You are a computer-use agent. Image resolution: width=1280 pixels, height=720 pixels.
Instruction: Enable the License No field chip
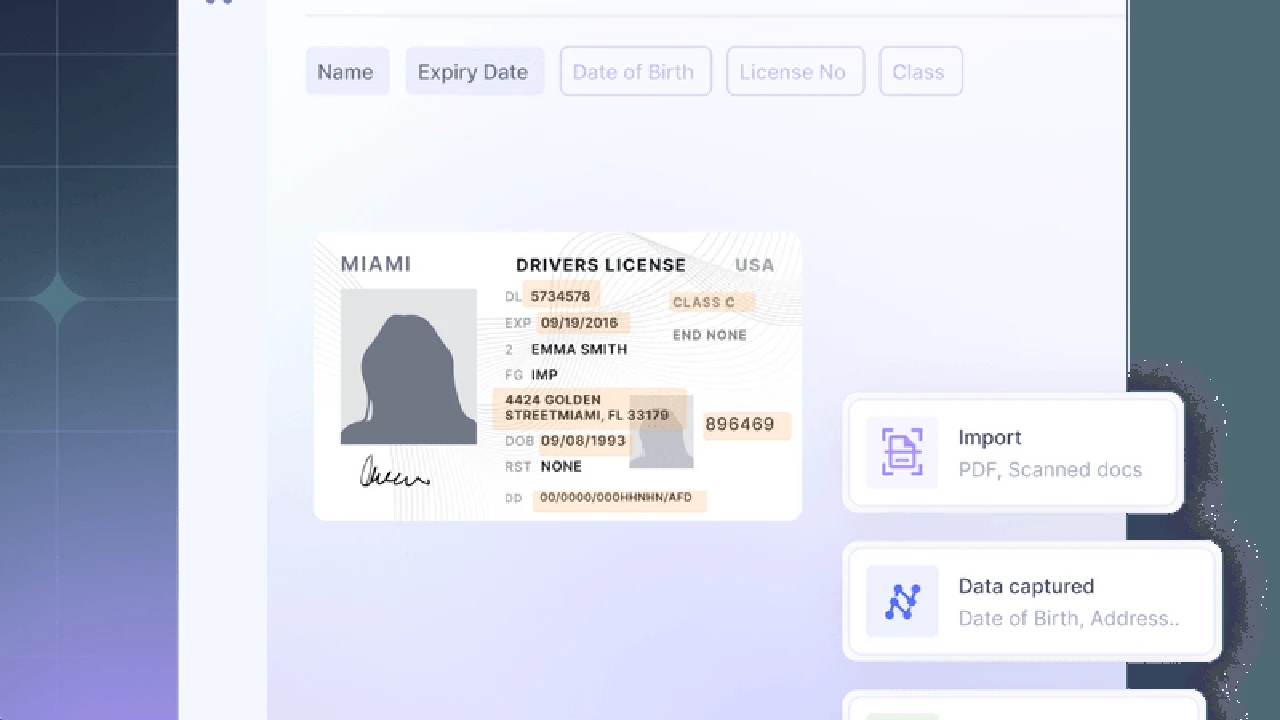coord(794,72)
